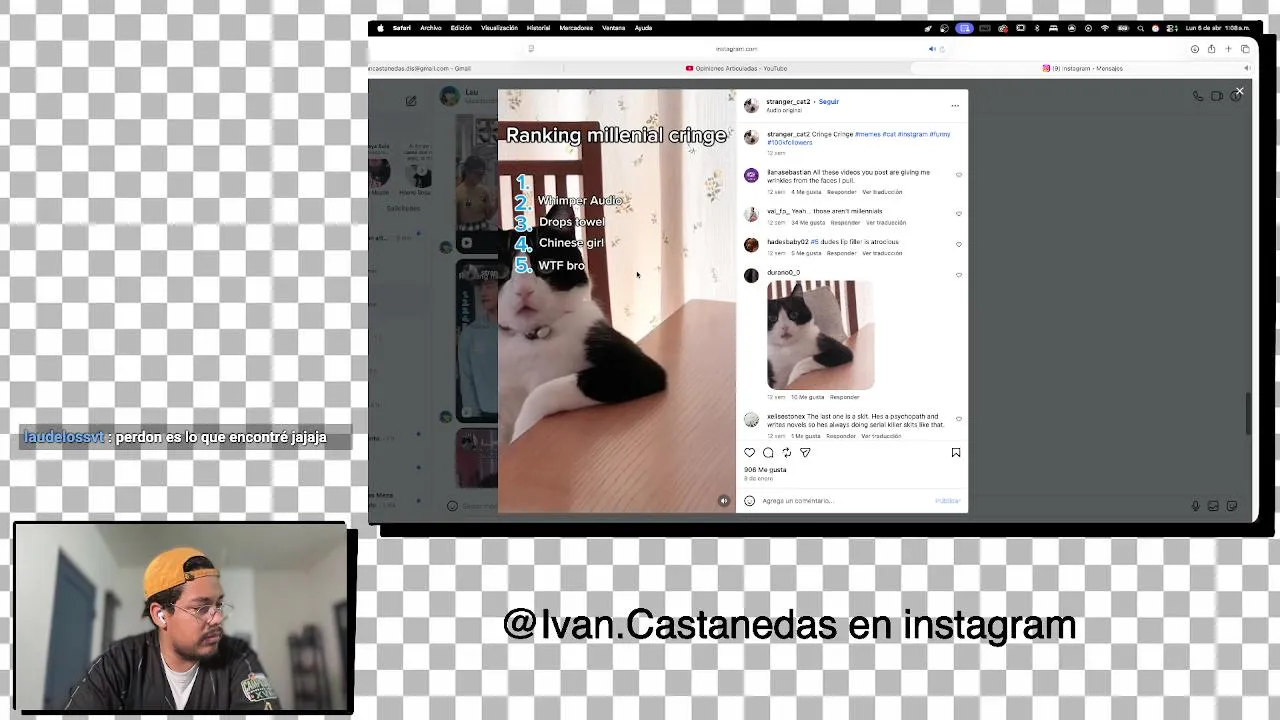
Task: Open a new Safari tab with the plus
Action: point(1228,49)
